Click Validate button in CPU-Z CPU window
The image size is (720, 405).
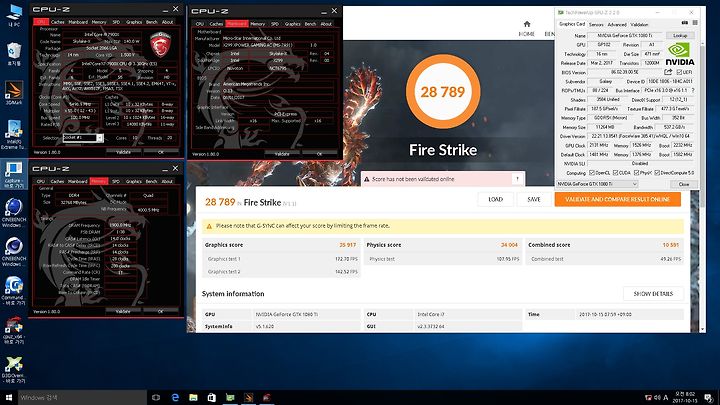[123, 152]
